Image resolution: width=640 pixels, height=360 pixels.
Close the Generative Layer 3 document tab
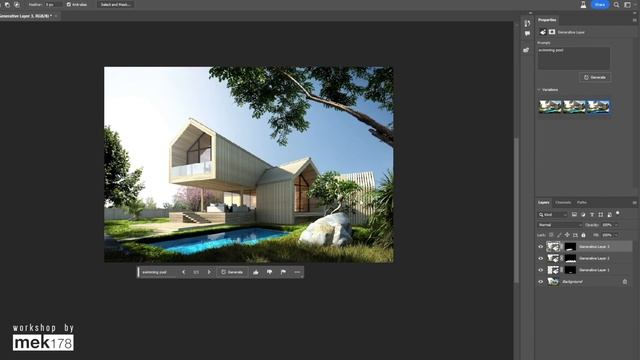click(x=56, y=16)
